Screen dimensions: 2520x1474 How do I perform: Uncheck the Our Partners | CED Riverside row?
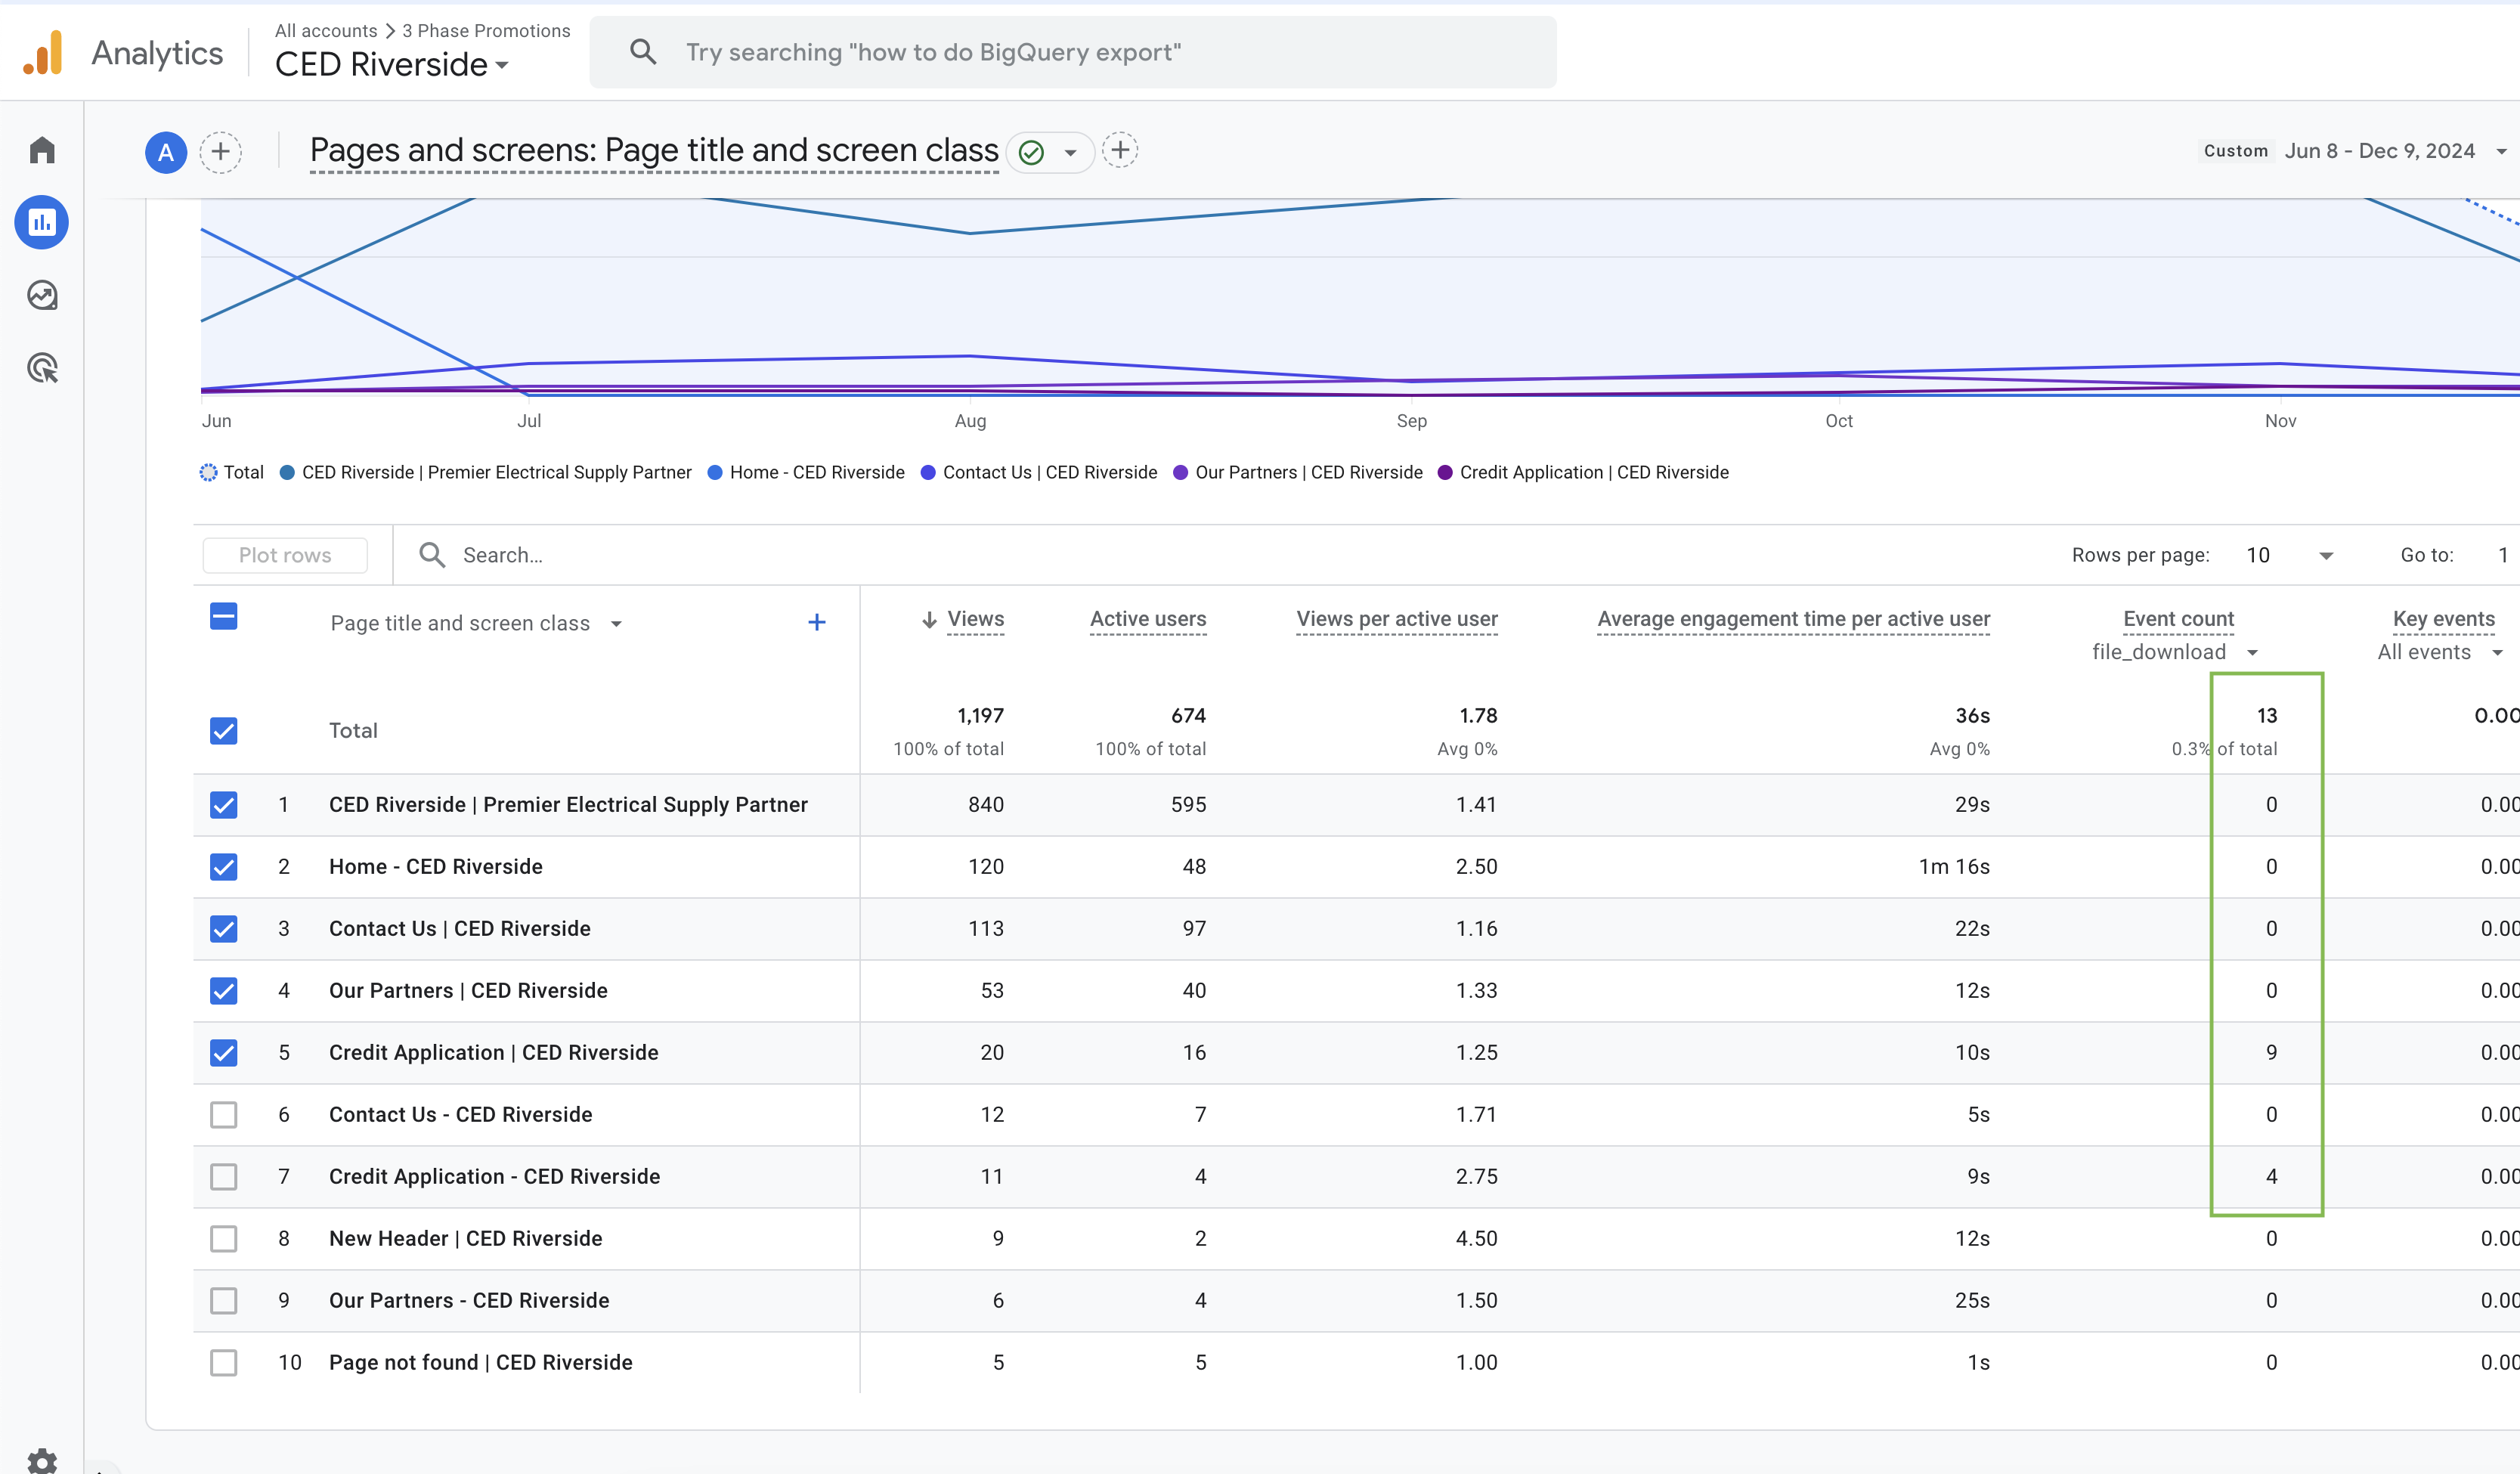click(224, 991)
